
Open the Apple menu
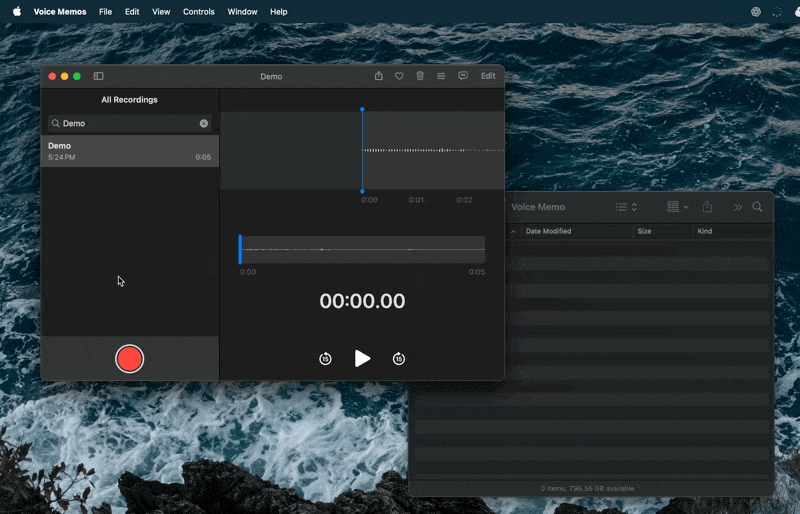point(17,11)
